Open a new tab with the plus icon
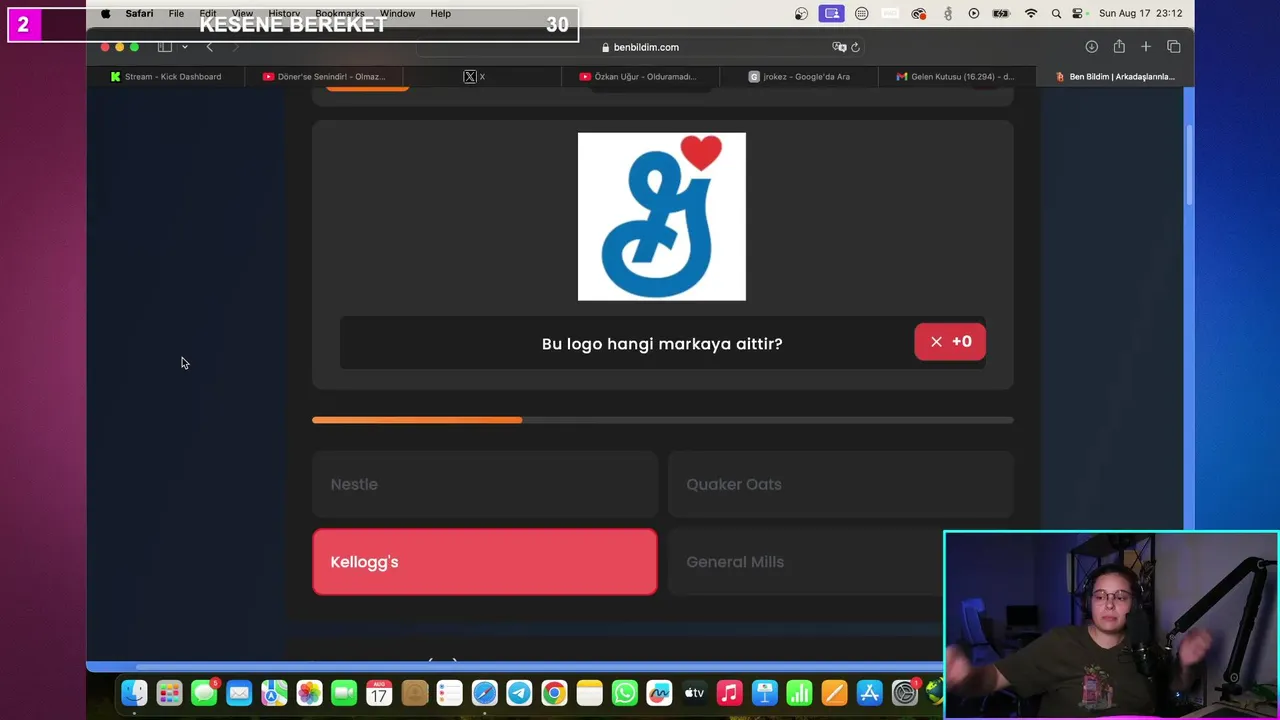Screen dimensions: 1280x720 click(1146, 47)
